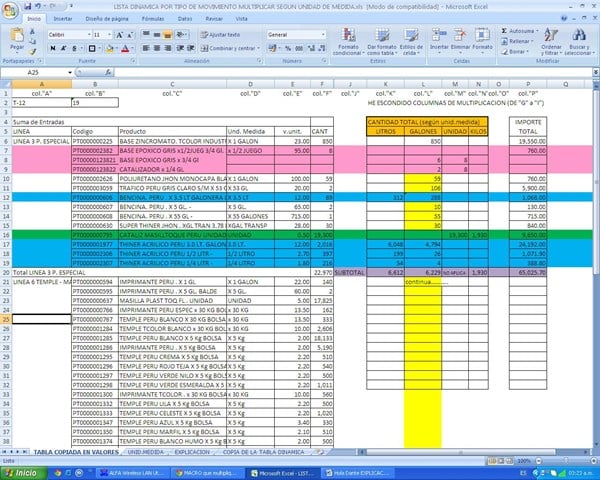600x480 pixels.
Task: Open the Diseño de página tab
Action: pos(109,19)
